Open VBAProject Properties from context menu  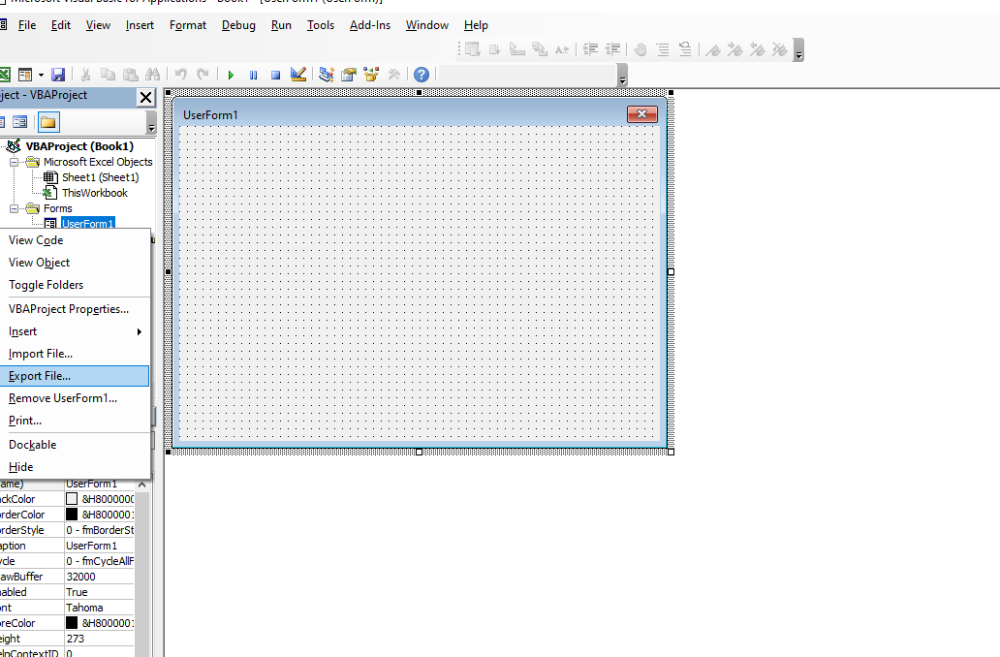[75, 309]
